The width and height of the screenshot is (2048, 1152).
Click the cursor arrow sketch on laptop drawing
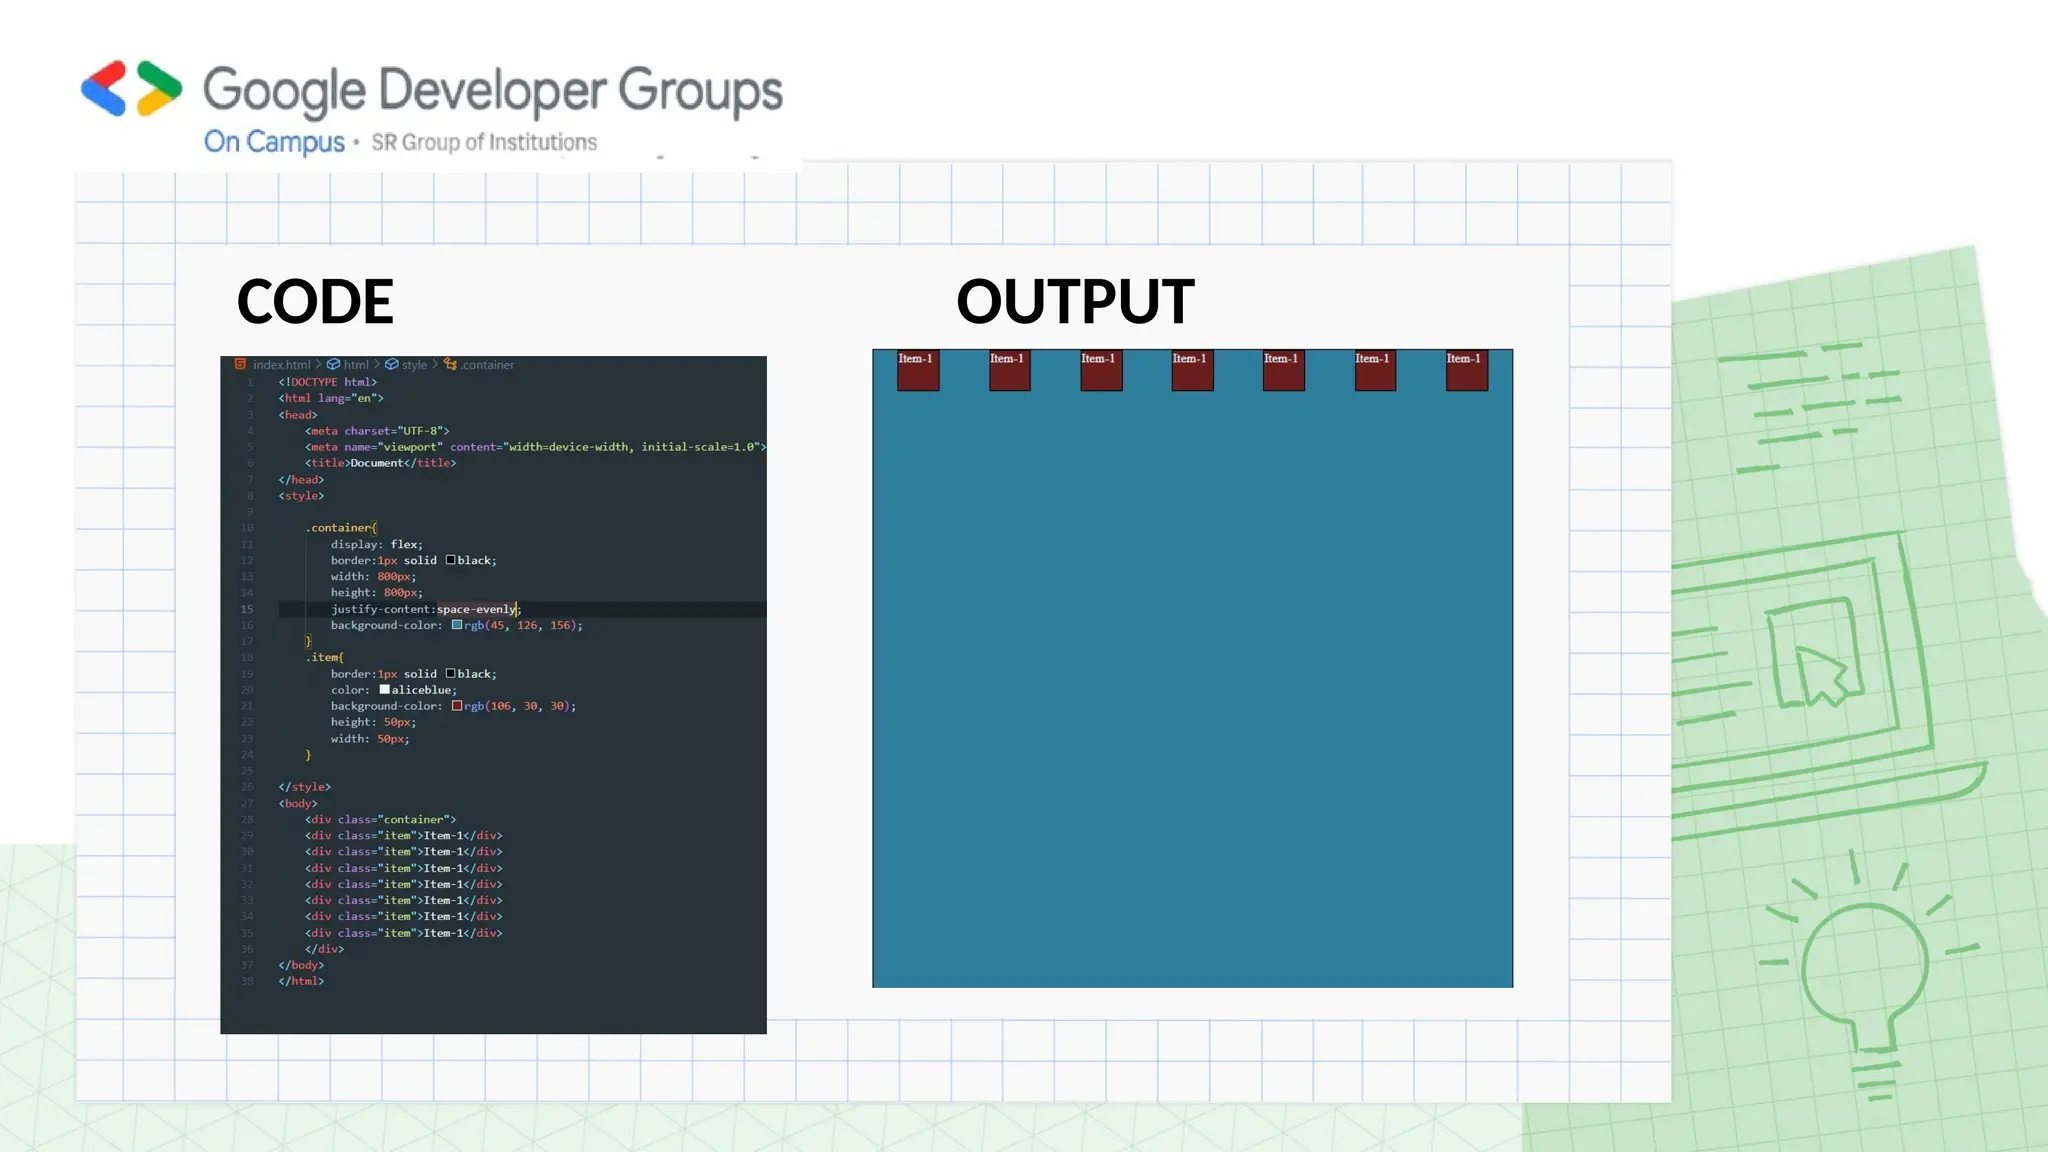click(x=1820, y=672)
